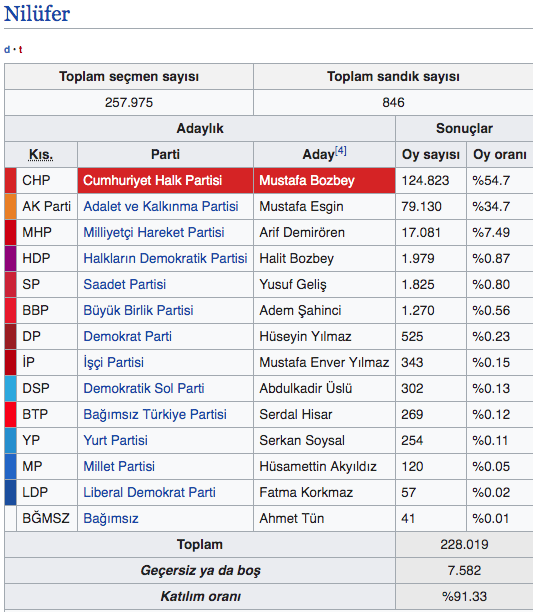Open the Millet Partisi link
The width and height of the screenshot is (533, 612).
pos(119,466)
